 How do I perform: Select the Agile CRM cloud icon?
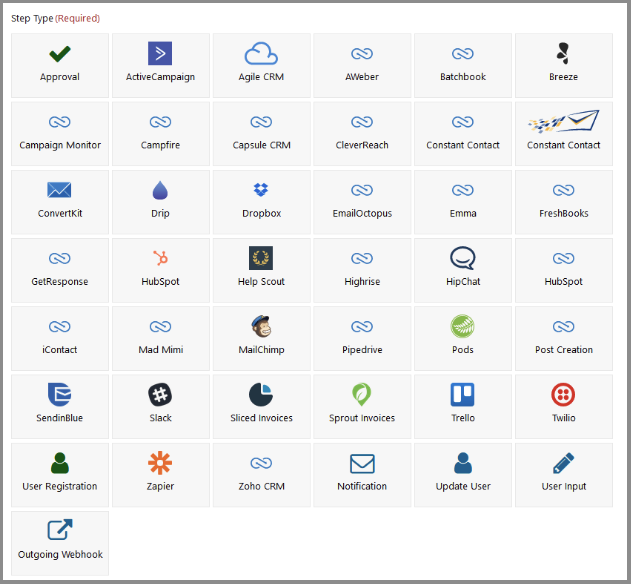click(x=261, y=53)
